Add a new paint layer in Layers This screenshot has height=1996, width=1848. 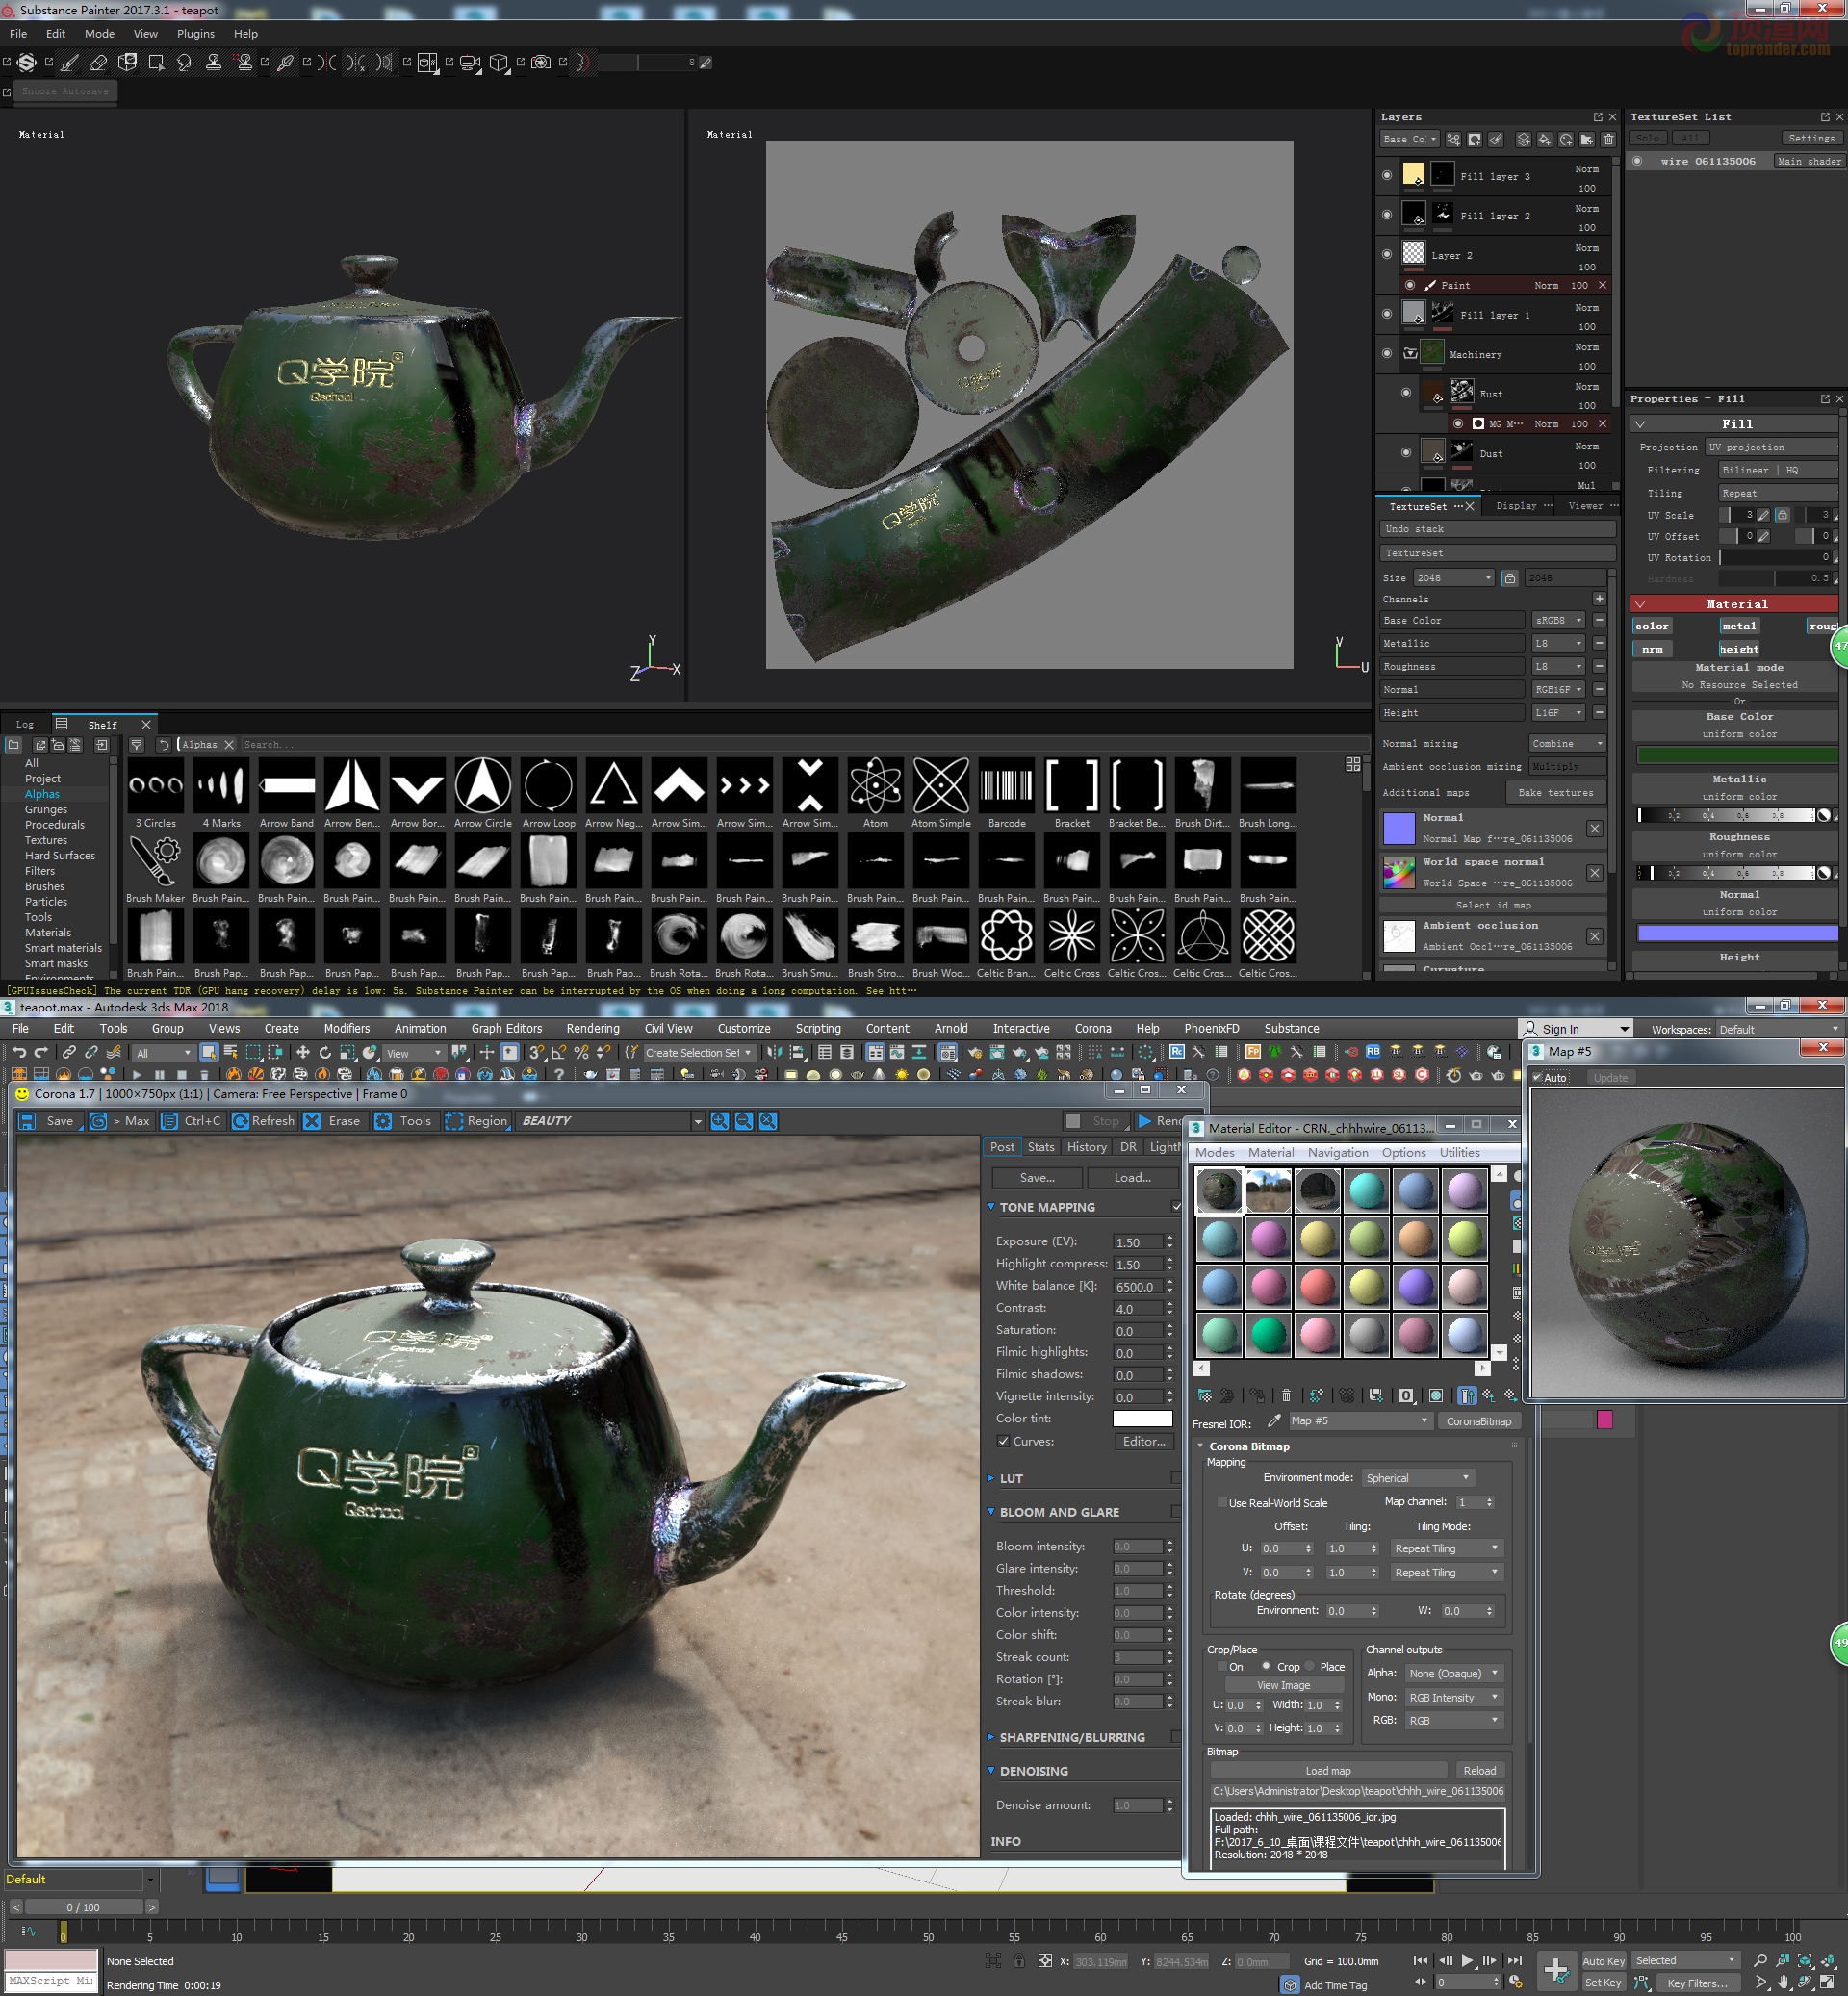pos(1523,139)
